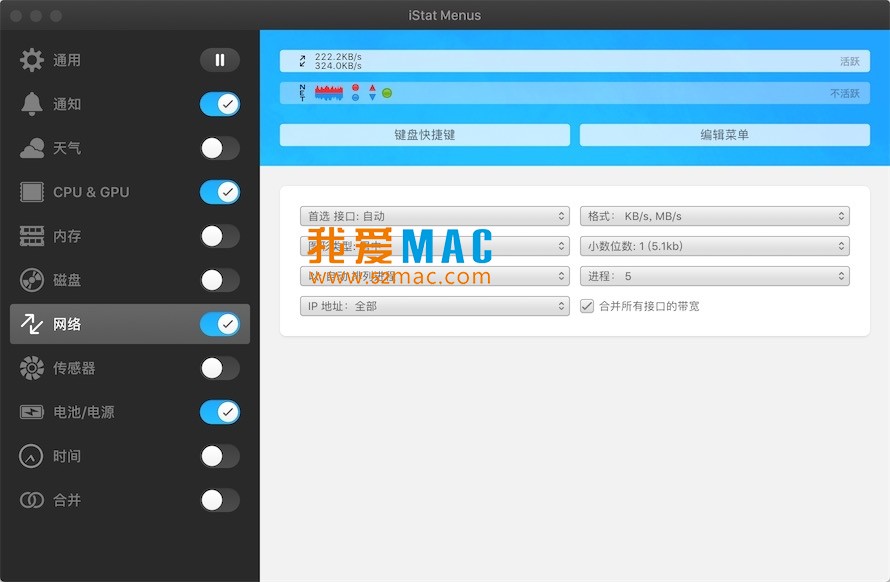Open the IP 地址: 全部 dropdown
Viewport: 890px width, 582px height.
pyautogui.click(x=435, y=306)
